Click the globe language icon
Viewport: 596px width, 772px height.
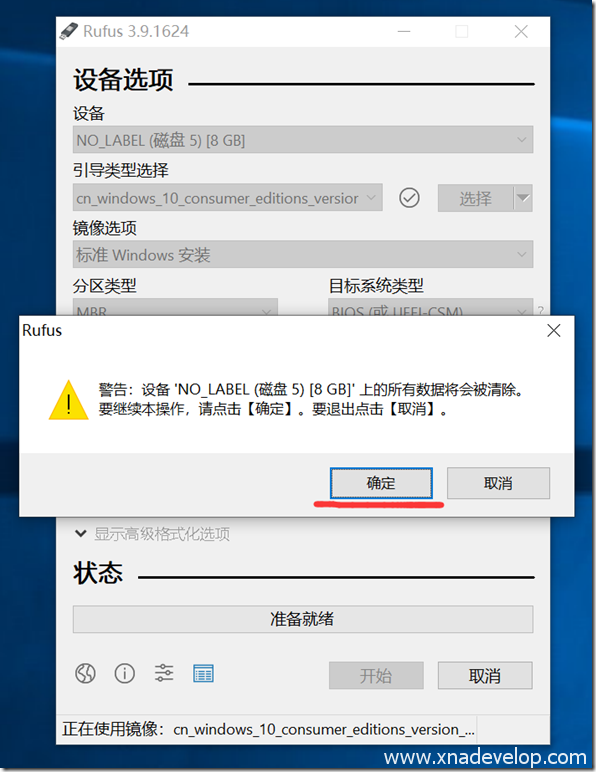tap(85, 673)
